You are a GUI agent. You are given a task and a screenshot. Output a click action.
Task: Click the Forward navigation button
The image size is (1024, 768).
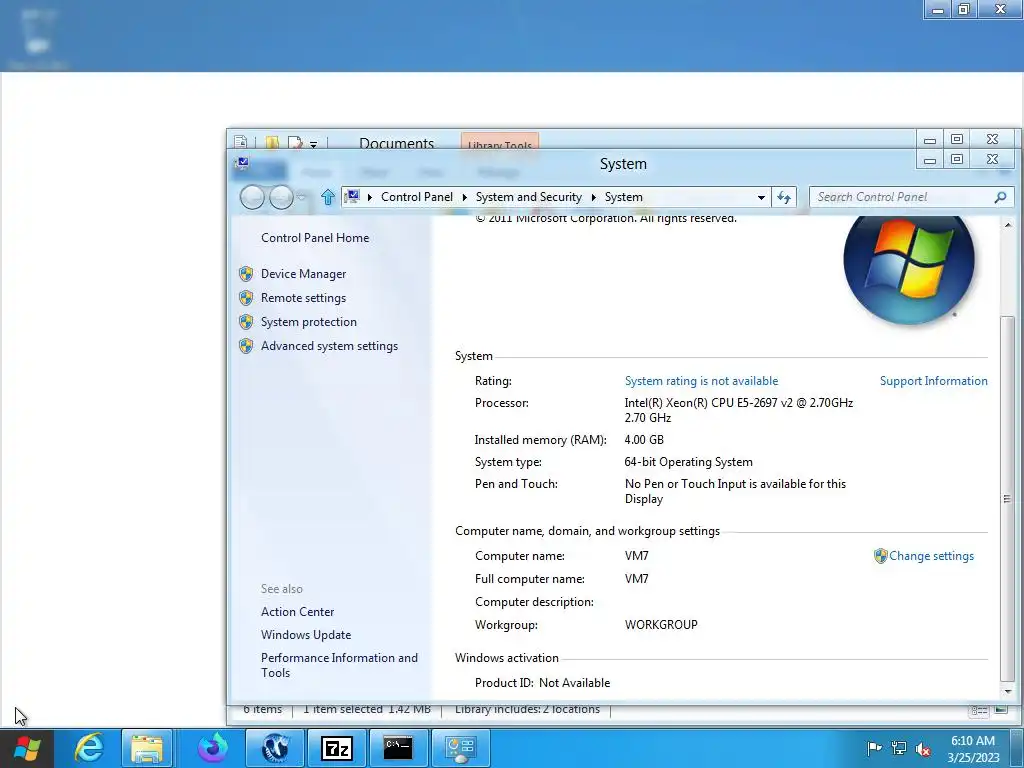point(281,197)
